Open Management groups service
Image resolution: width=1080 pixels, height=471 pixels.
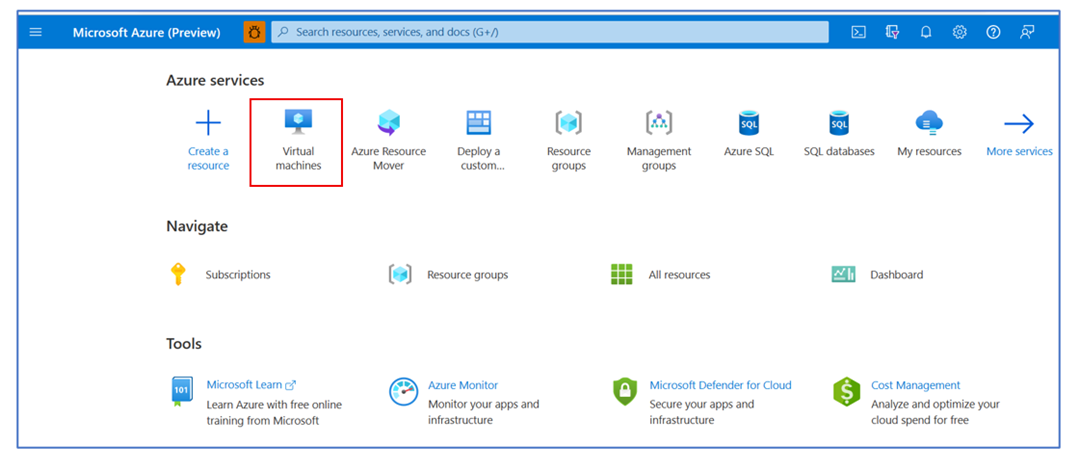[x=658, y=140]
